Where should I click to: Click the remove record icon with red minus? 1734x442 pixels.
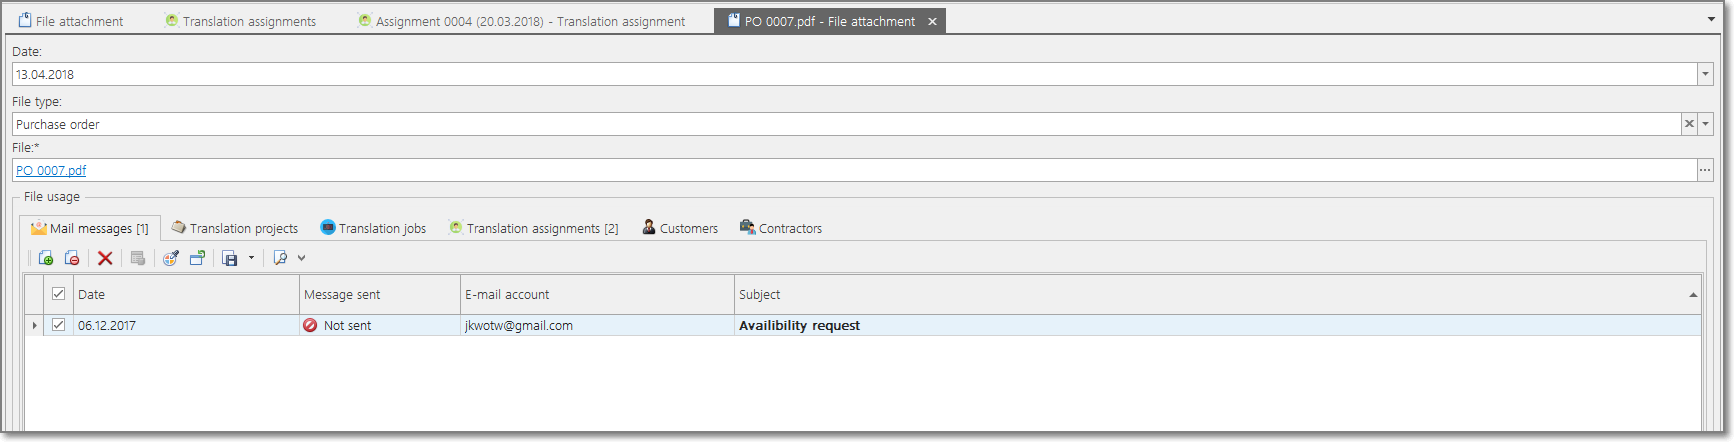(72, 258)
